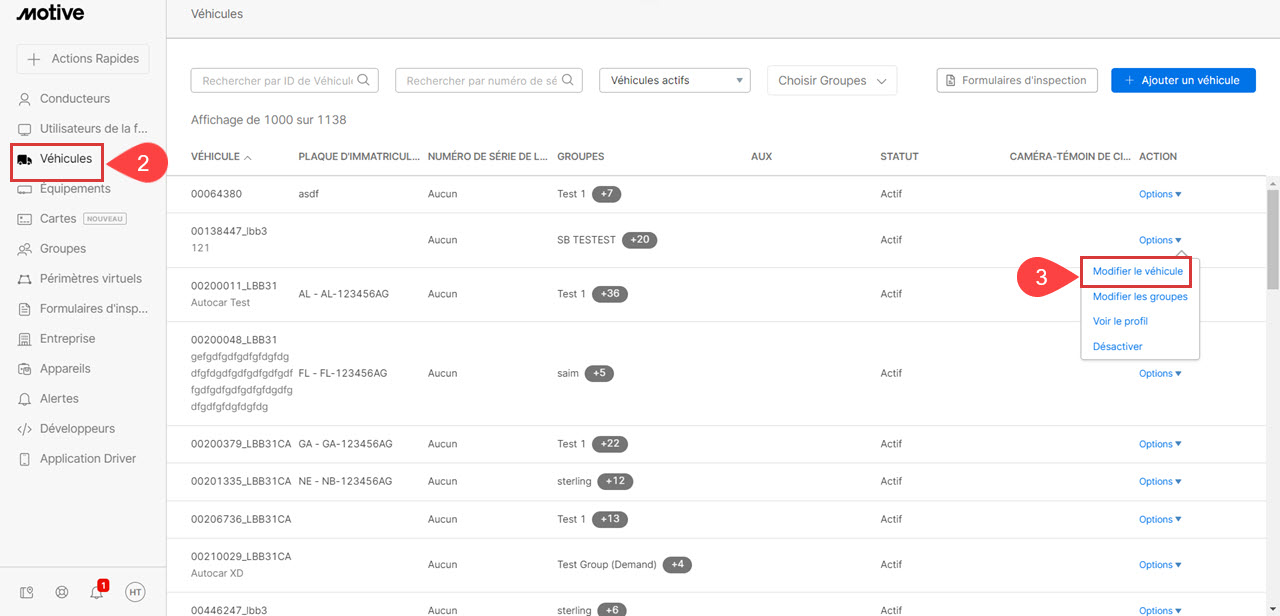Open the HT user avatar menu

coord(135,592)
